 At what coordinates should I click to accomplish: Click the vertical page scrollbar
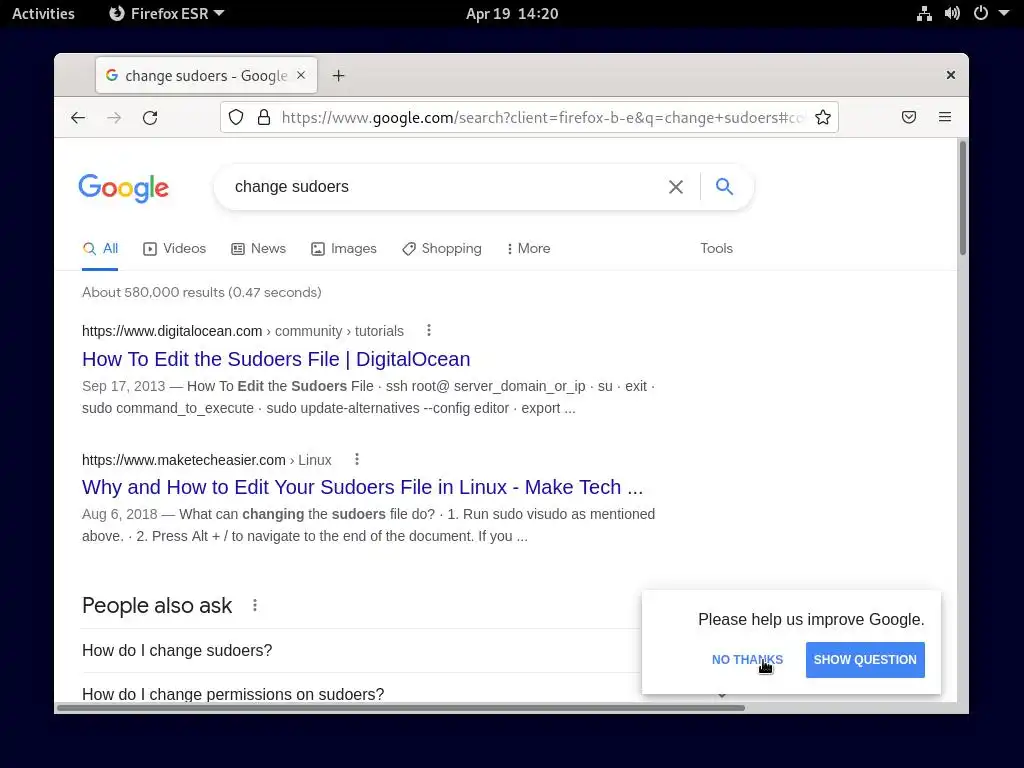963,198
